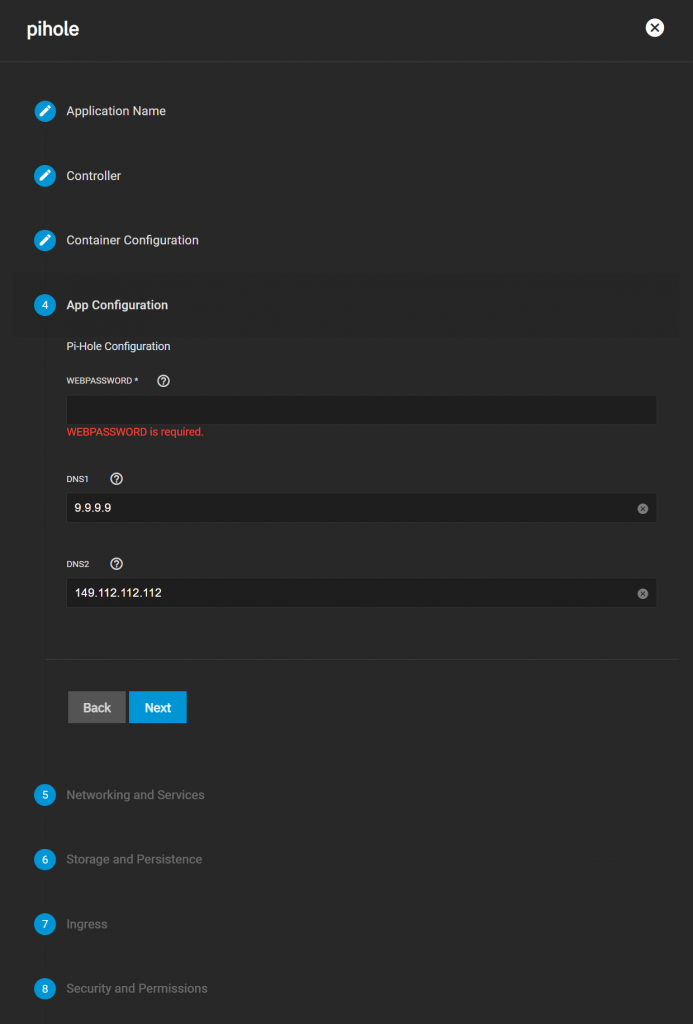Image resolution: width=693 pixels, height=1024 pixels.
Task: Jump to Storage and Persistence step
Action: pyautogui.click(x=134, y=859)
